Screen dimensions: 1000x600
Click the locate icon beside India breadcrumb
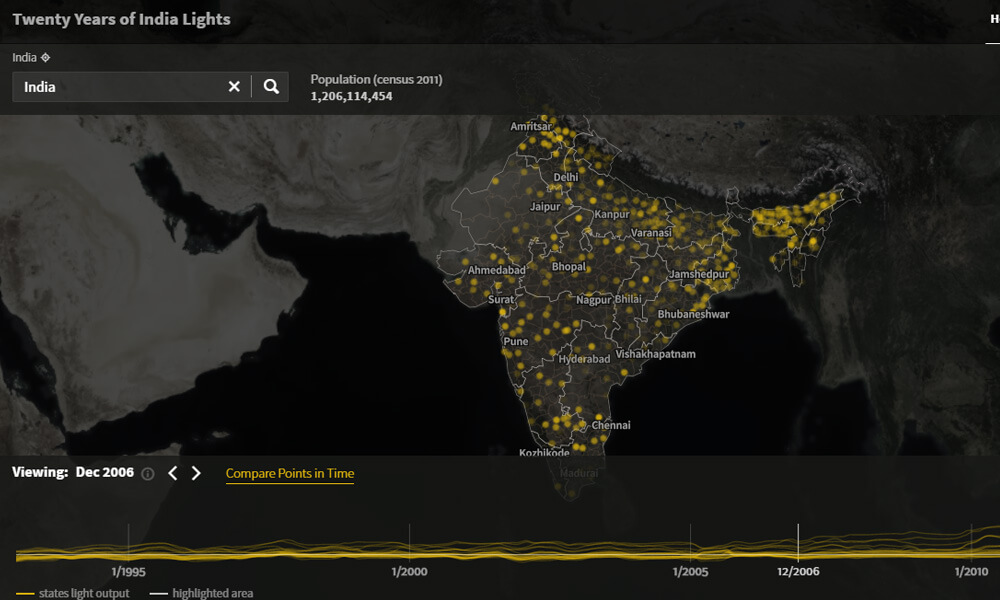click(x=46, y=57)
